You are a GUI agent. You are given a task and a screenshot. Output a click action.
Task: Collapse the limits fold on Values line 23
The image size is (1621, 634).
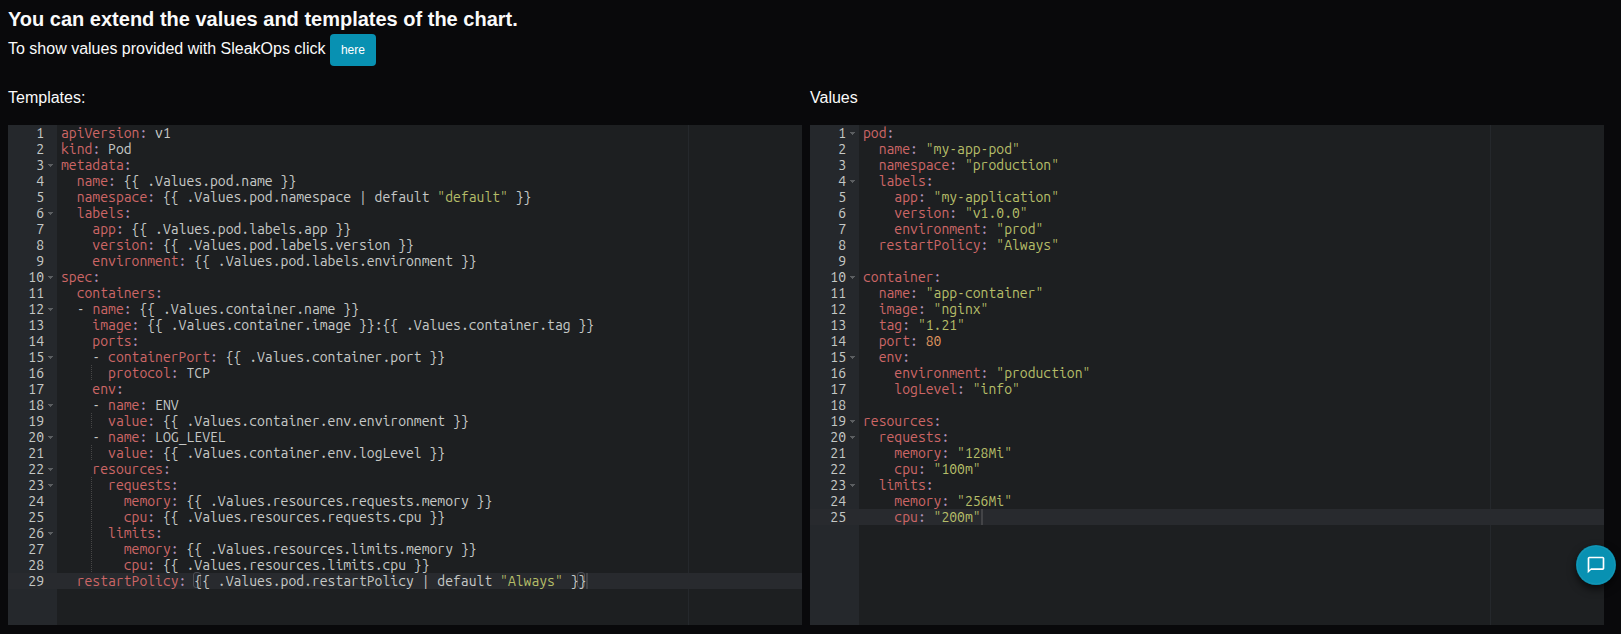click(x=853, y=485)
